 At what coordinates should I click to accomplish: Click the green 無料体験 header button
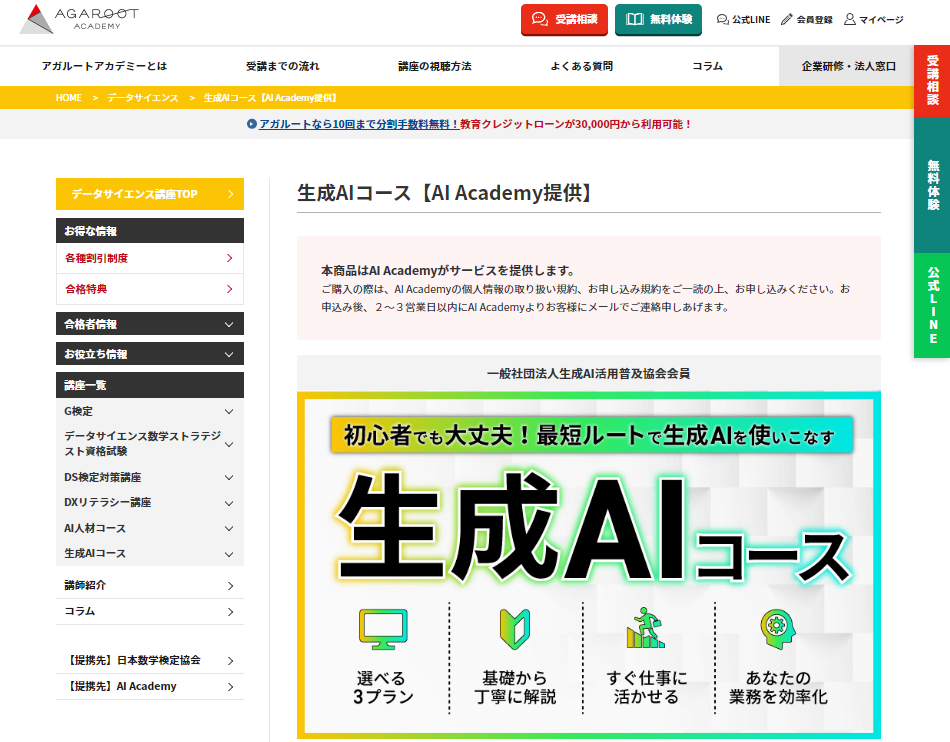click(x=658, y=19)
